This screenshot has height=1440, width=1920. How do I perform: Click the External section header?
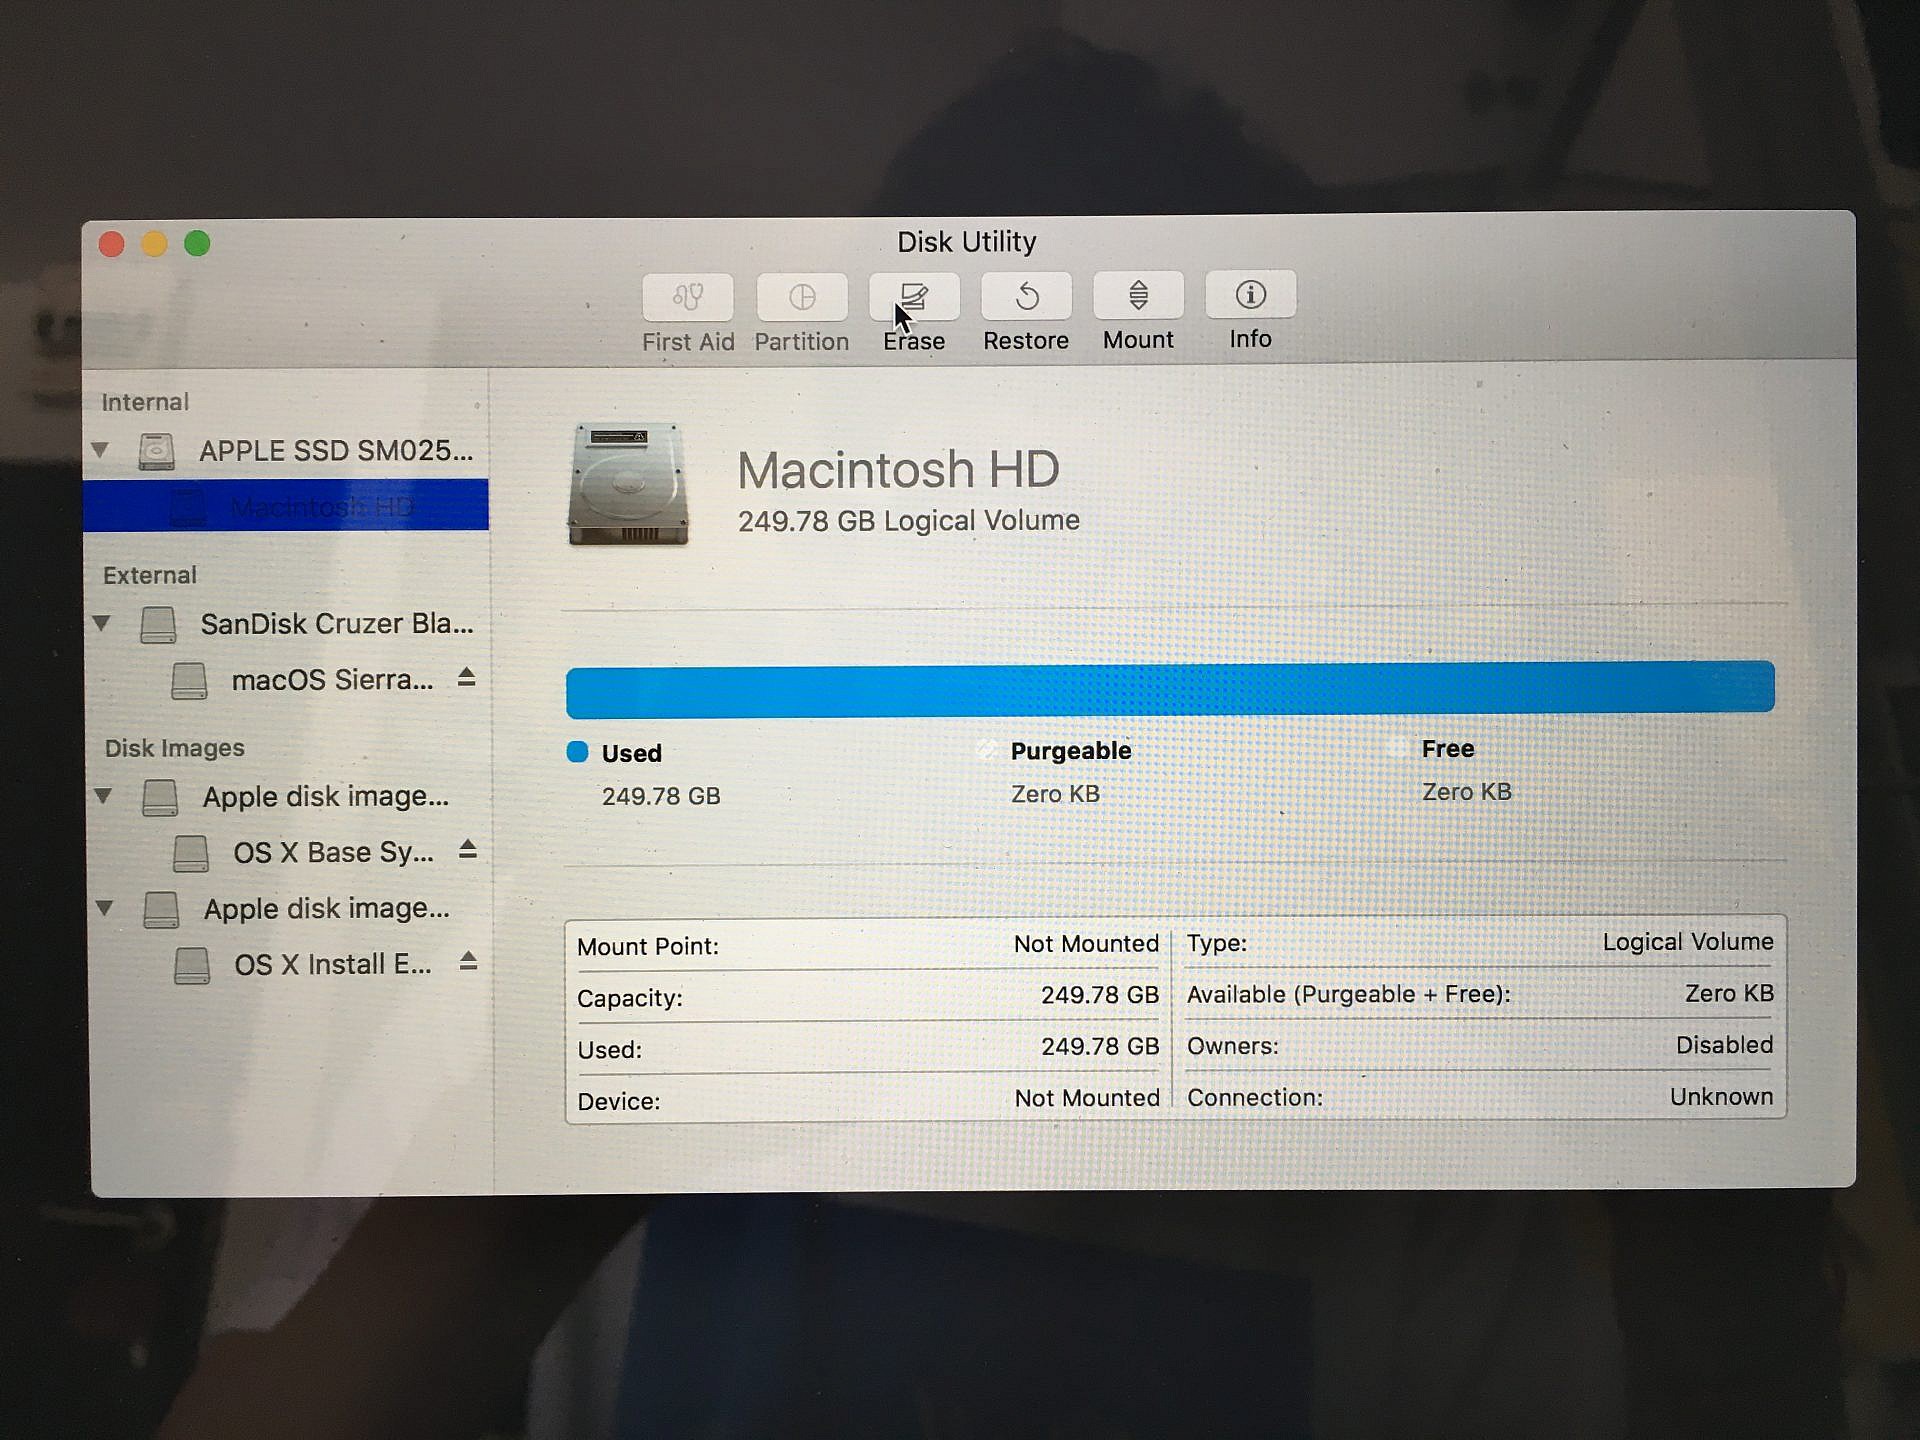coord(150,575)
